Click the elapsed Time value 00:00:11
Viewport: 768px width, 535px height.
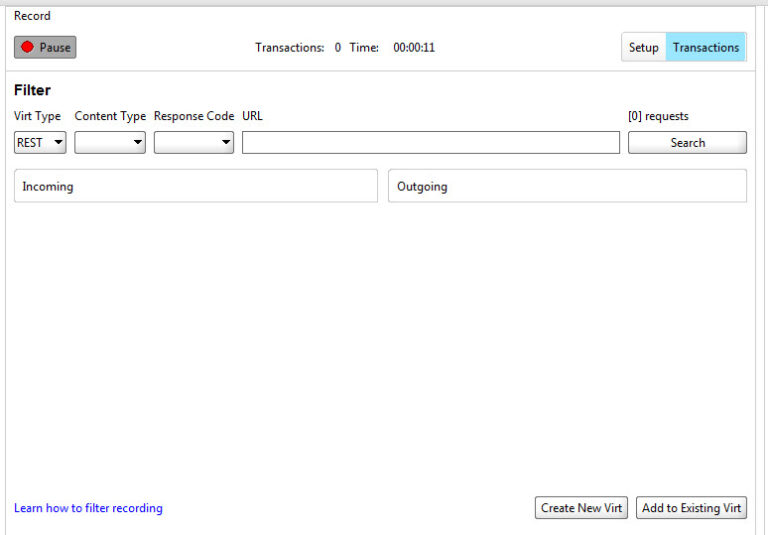413,47
